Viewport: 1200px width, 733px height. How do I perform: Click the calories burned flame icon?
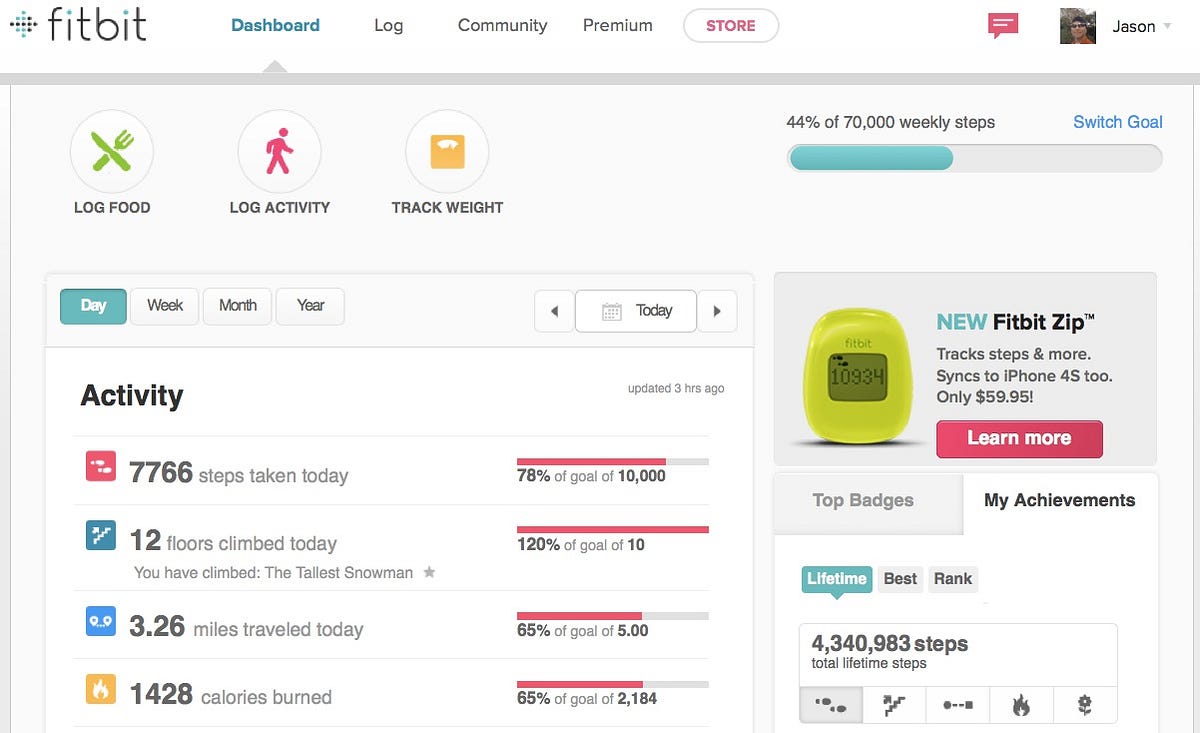click(x=101, y=689)
